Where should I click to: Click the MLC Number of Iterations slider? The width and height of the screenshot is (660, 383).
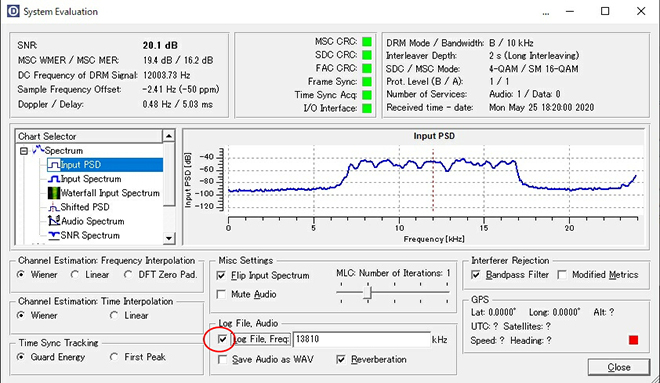(394, 292)
